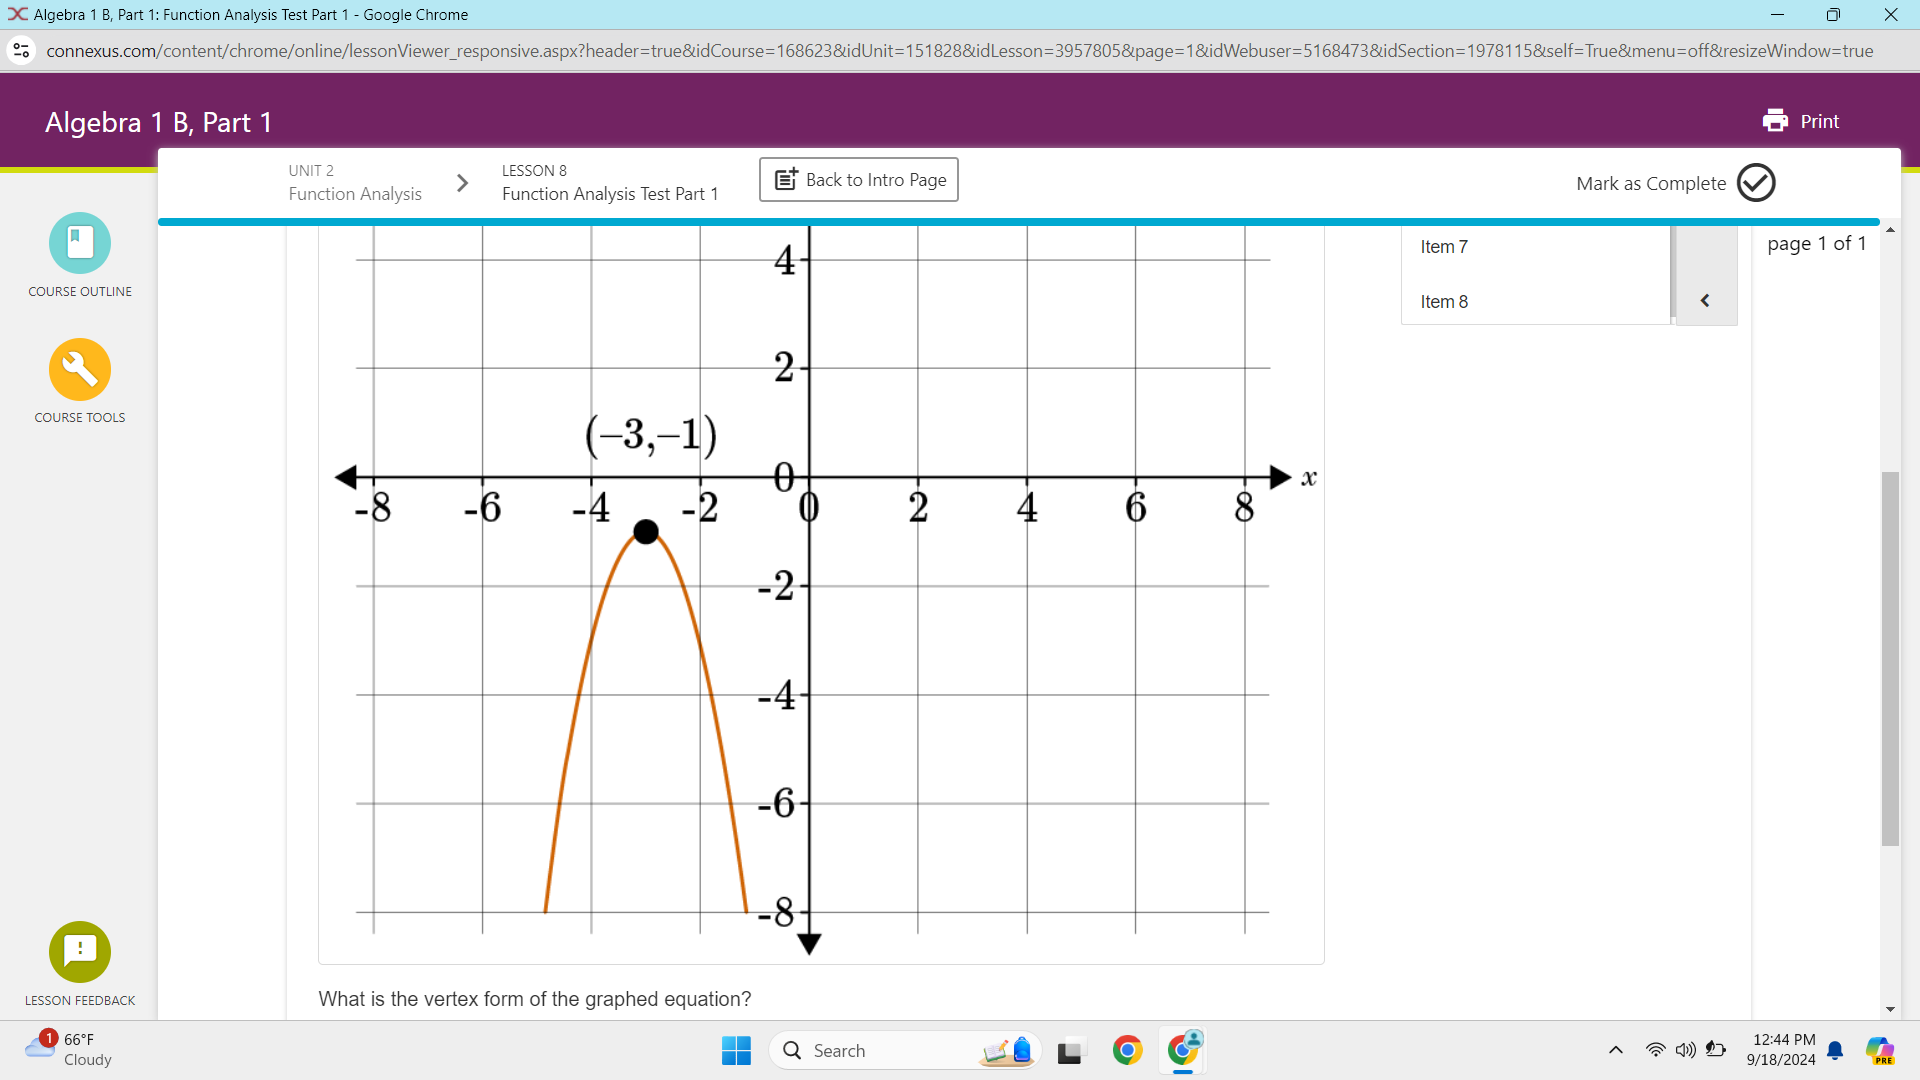Image resolution: width=1920 pixels, height=1080 pixels.
Task: Open Google Chrome from the taskbar
Action: [1127, 1051]
